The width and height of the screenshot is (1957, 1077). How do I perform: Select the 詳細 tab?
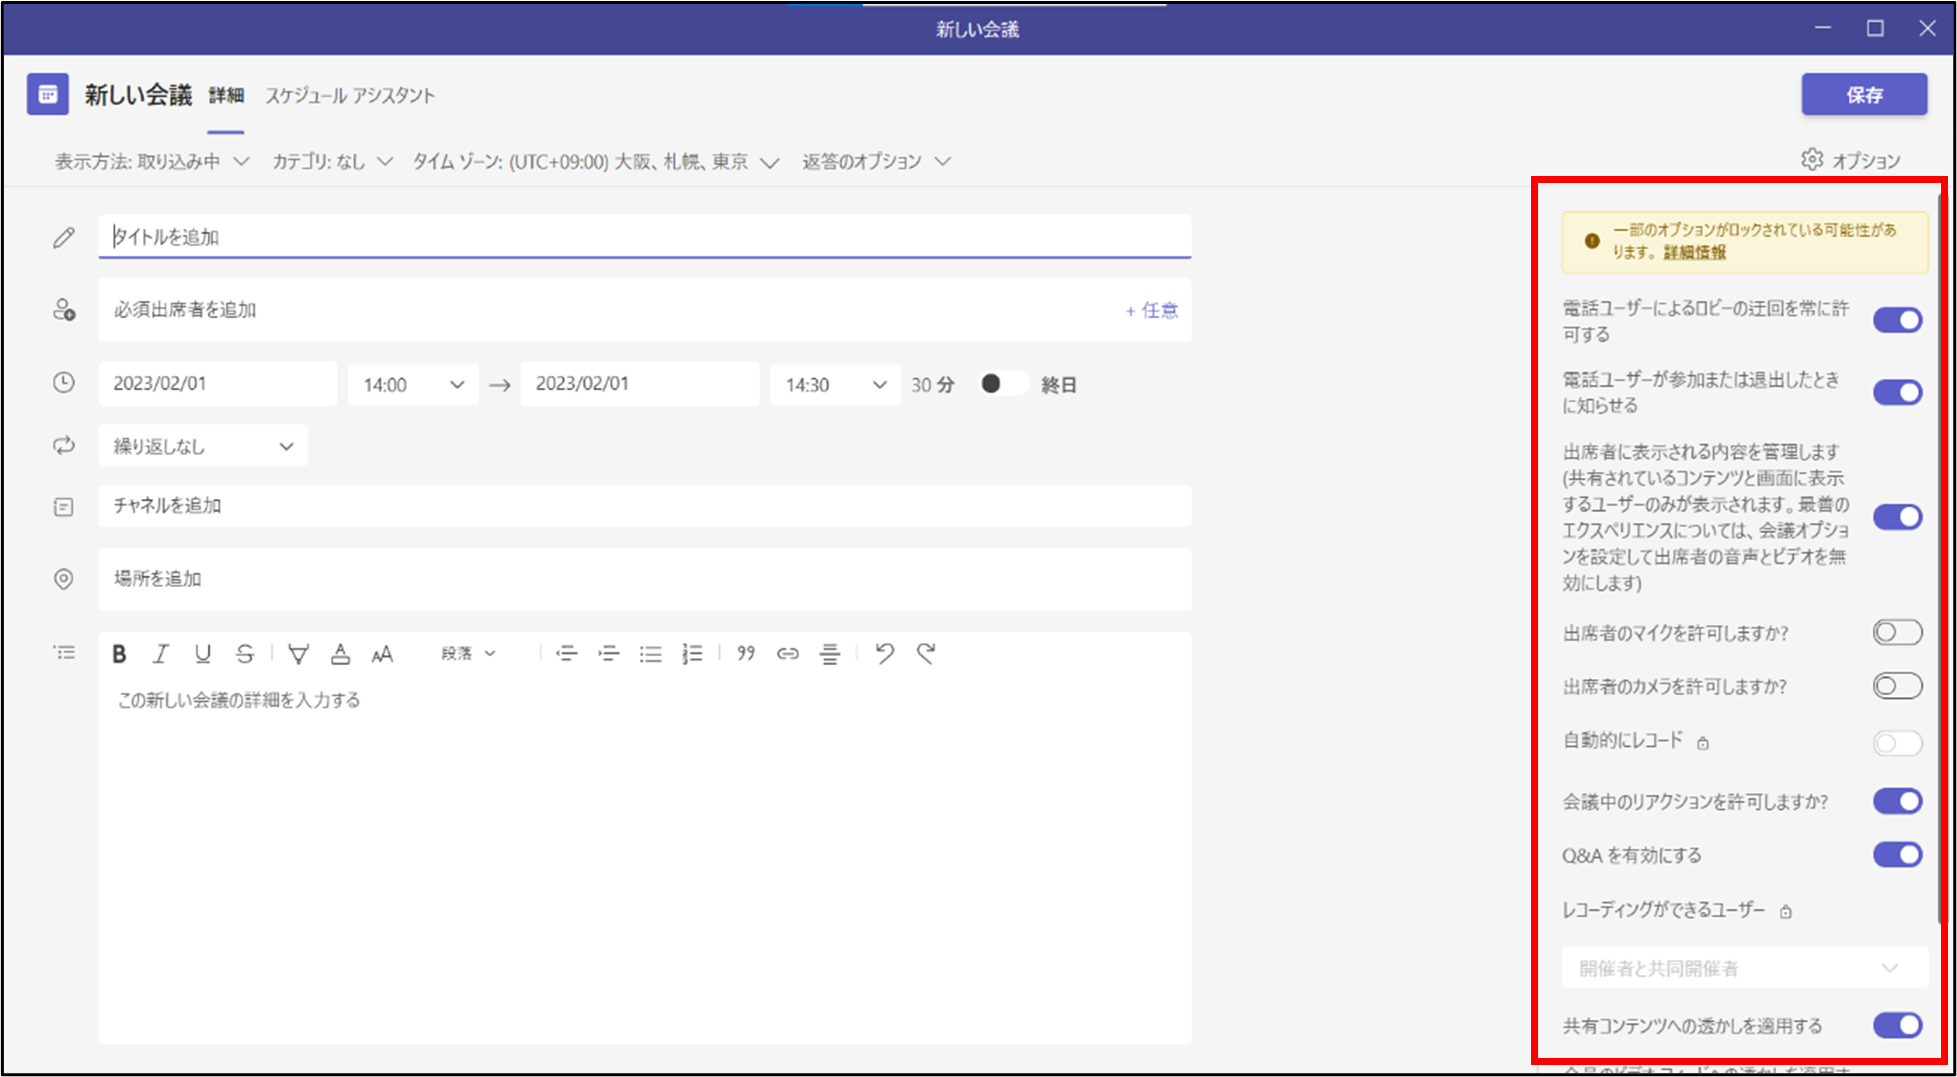(x=226, y=96)
